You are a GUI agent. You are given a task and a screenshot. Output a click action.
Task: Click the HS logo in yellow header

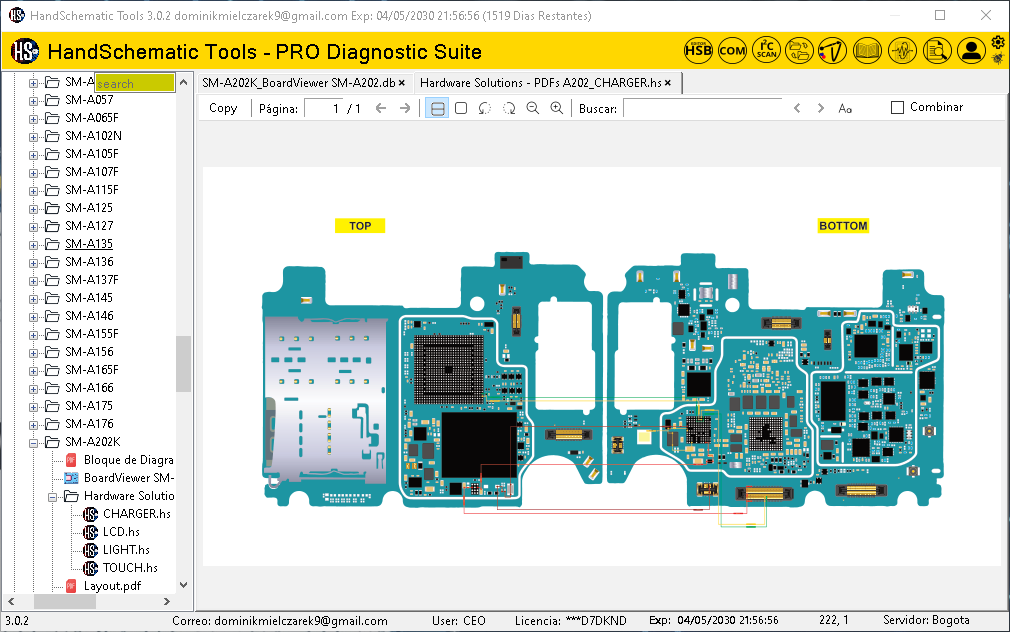(x=24, y=51)
